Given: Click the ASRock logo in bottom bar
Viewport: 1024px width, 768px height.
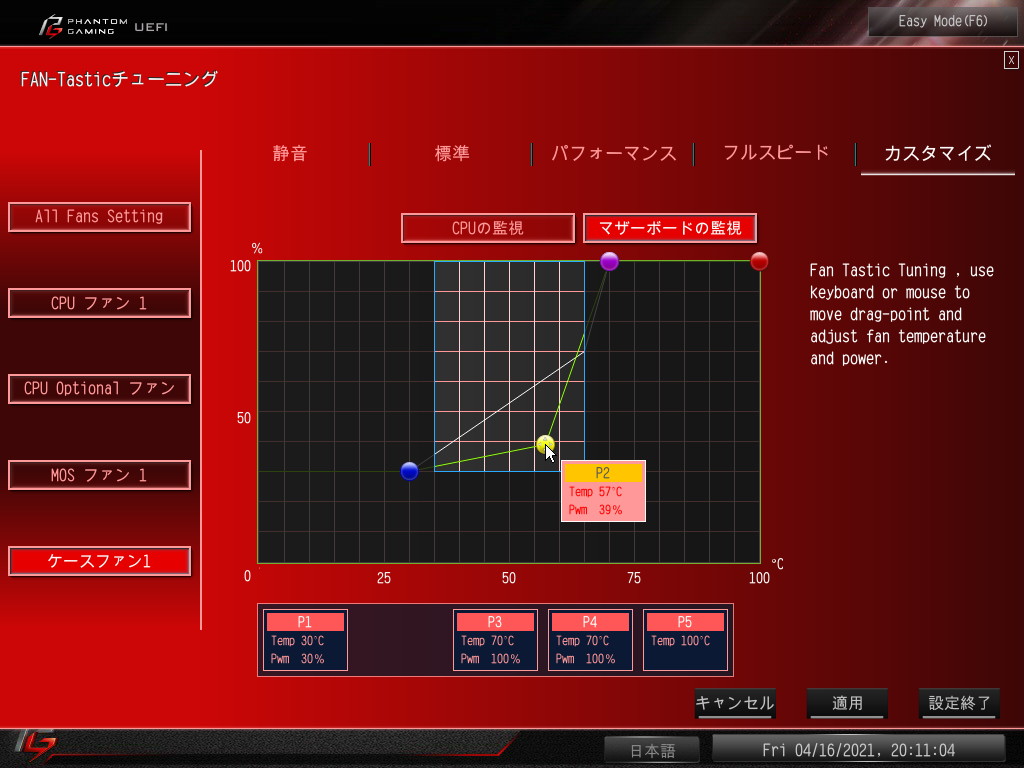Looking at the screenshot, I should click(x=36, y=746).
